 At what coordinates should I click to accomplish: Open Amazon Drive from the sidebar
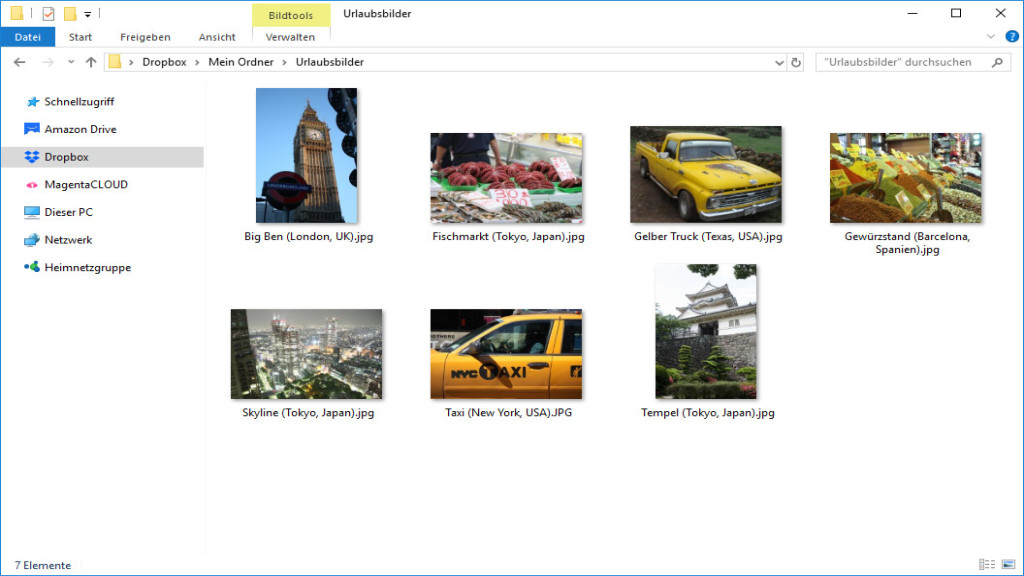point(80,128)
